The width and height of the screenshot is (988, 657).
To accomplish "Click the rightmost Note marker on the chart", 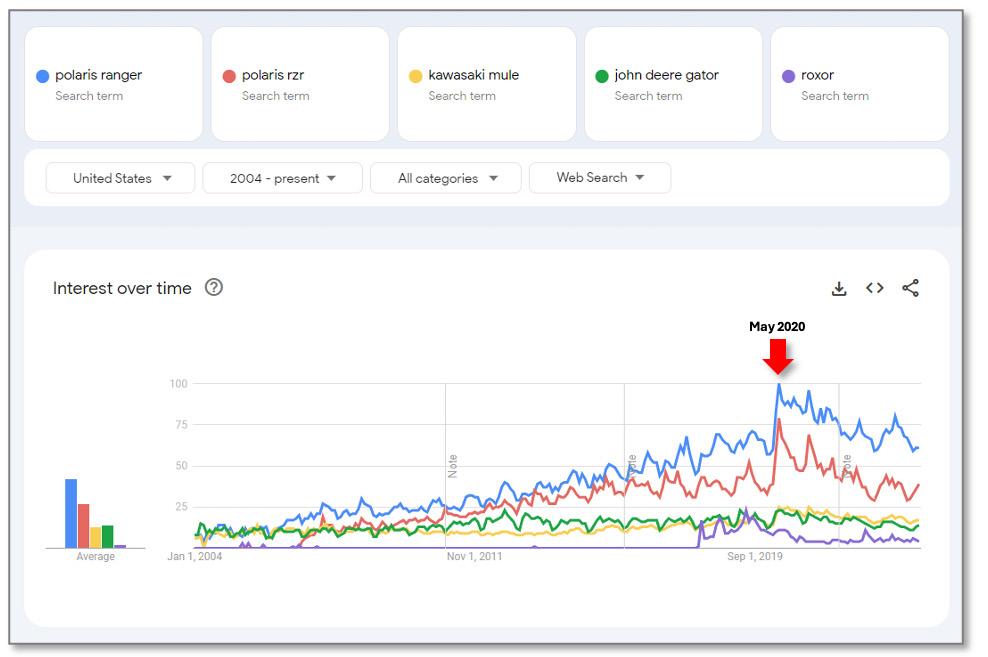I will coord(846,465).
